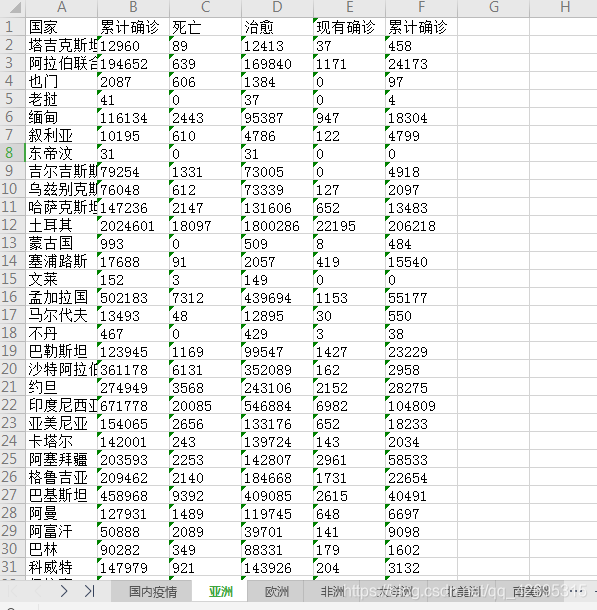Screen dimensions: 597x610
Task: Select column E header
Action: click(349, 7)
